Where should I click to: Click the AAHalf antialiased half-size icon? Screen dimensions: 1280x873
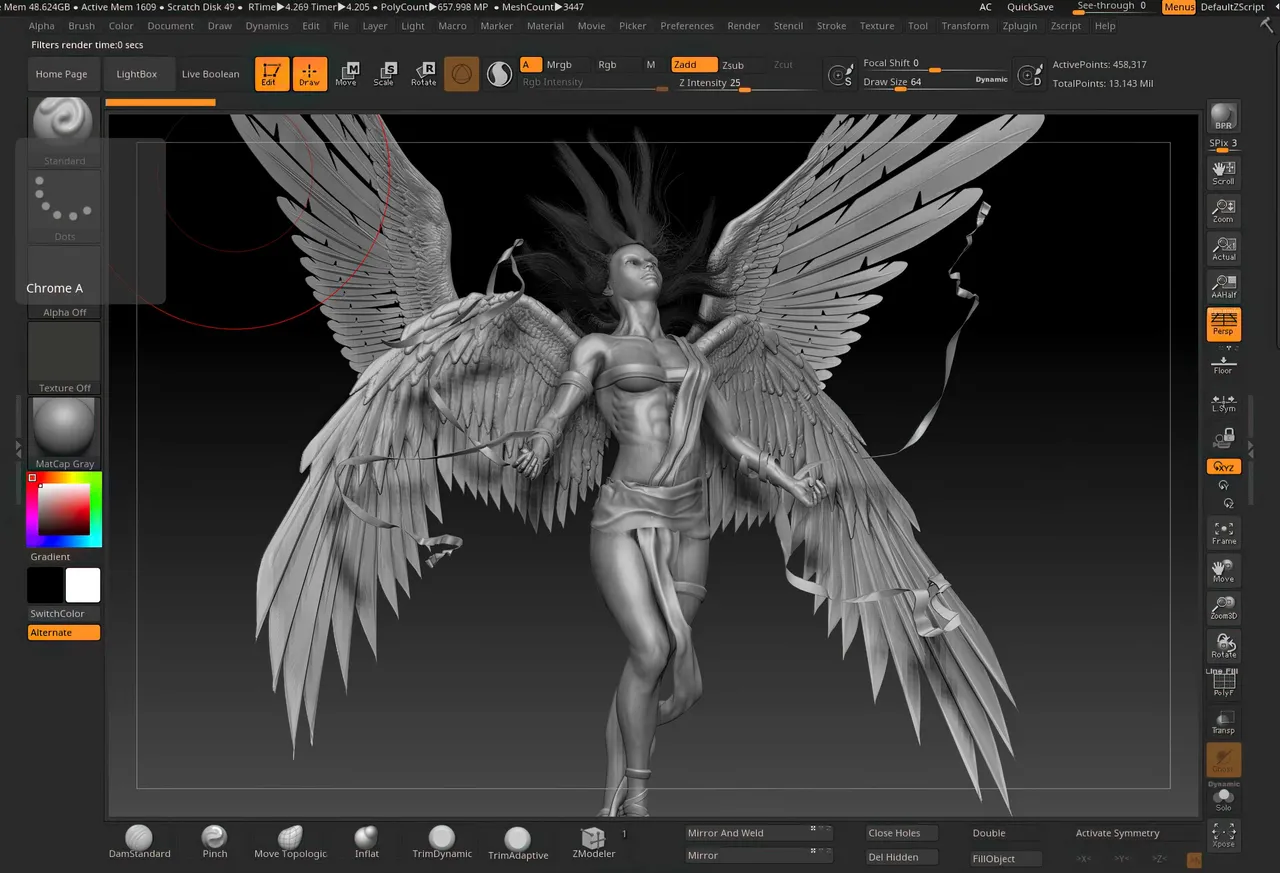coord(1223,286)
